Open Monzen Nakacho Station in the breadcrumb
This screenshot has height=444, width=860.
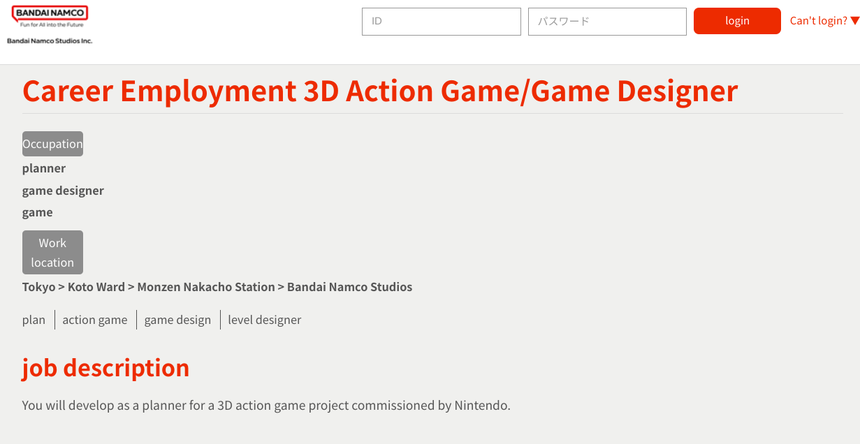pyautogui.click(x=205, y=287)
